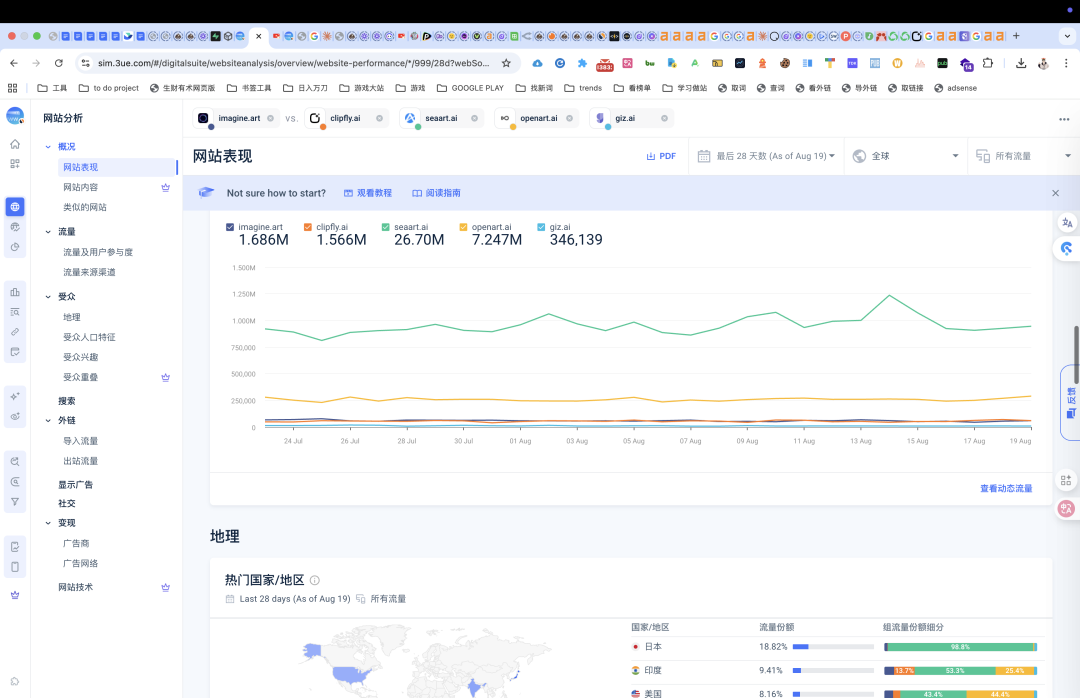Open the 所有流量 traffic type dropdown

[1024, 156]
